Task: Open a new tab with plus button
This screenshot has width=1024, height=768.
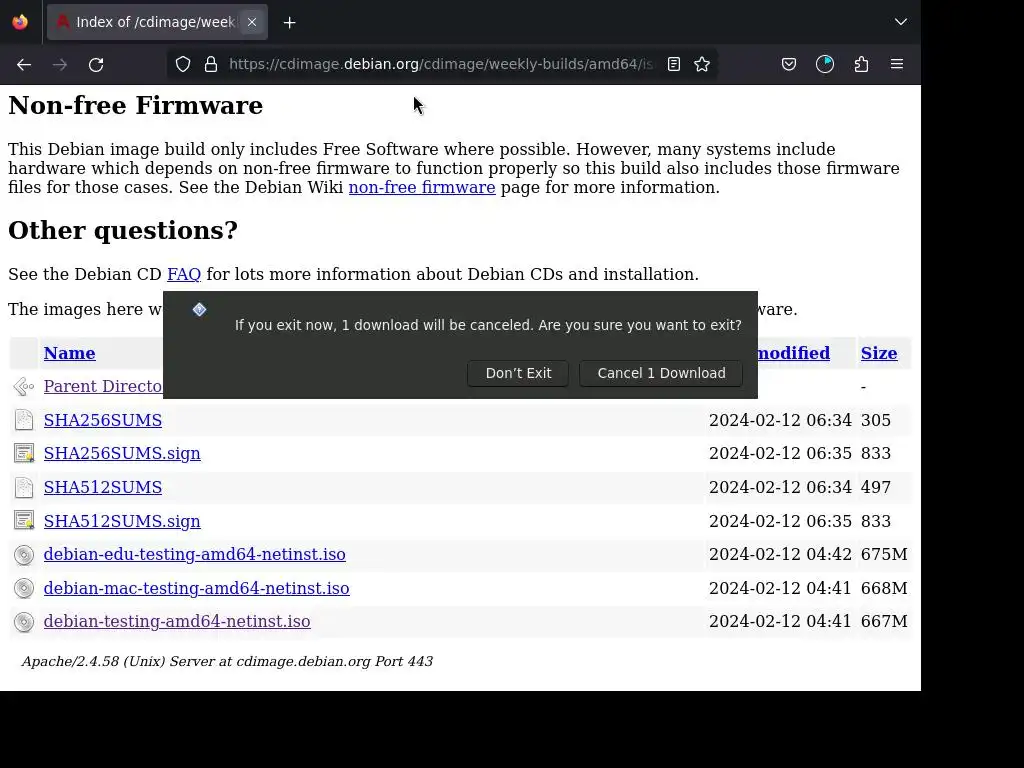Action: (x=289, y=23)
